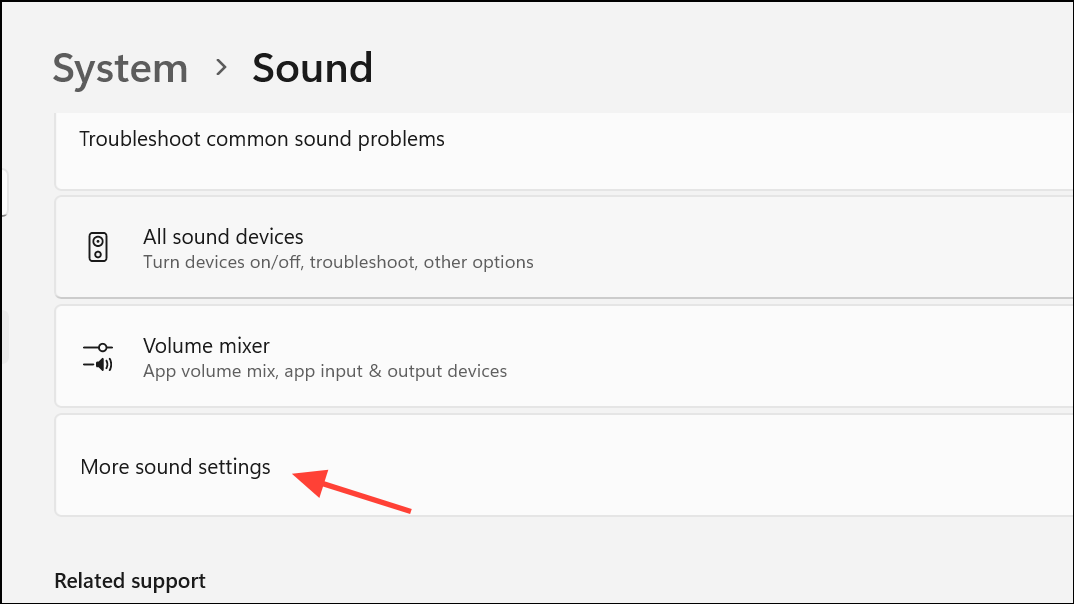Click the navigation pane edge on the left
Viewport: 1074px width, 604px height.
[x=5, y=192]
